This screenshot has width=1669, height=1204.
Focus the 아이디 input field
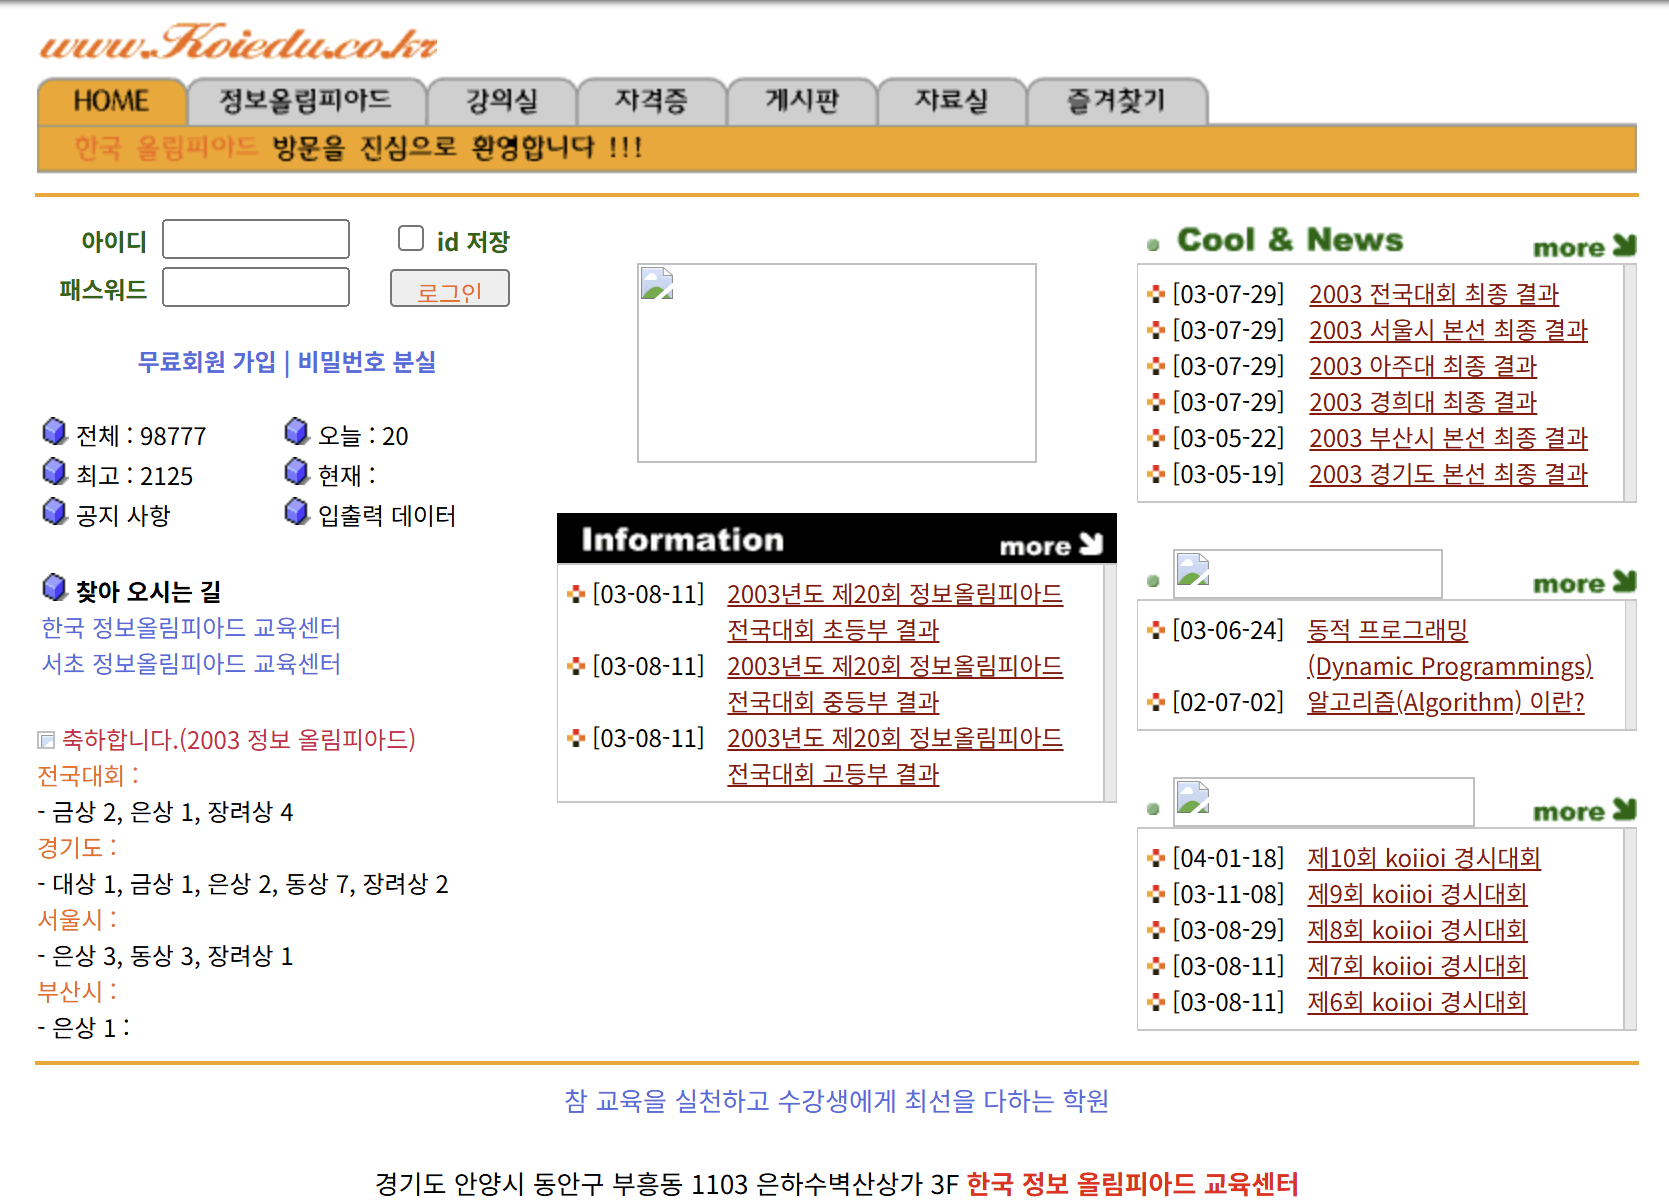coord(256,239)
